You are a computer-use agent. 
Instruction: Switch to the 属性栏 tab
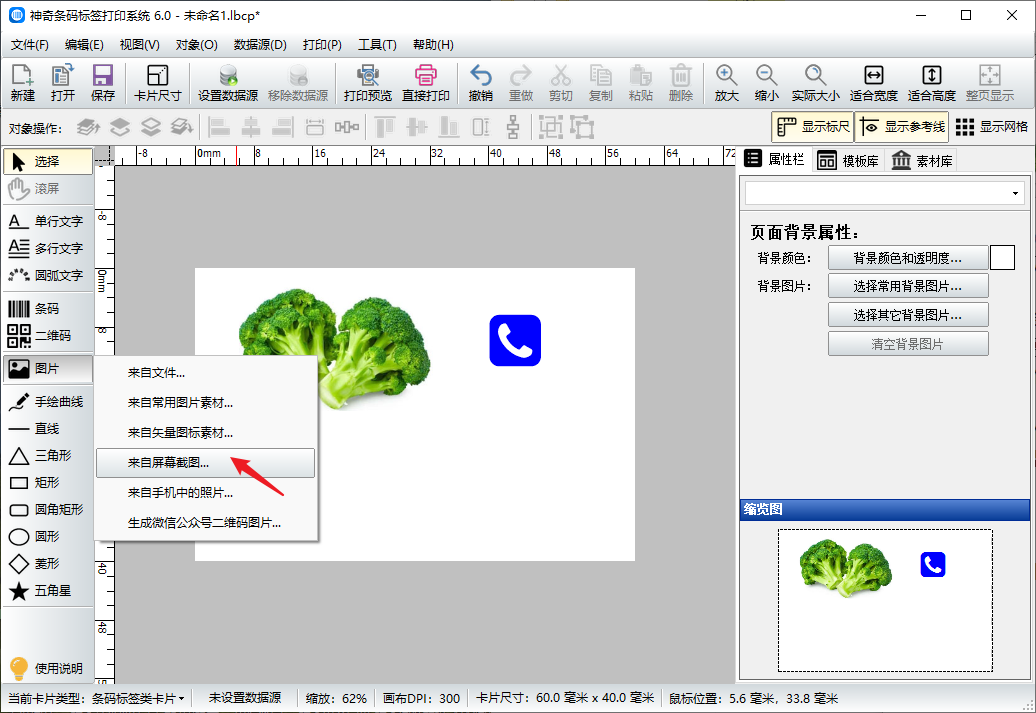click(x=774, y=159)
